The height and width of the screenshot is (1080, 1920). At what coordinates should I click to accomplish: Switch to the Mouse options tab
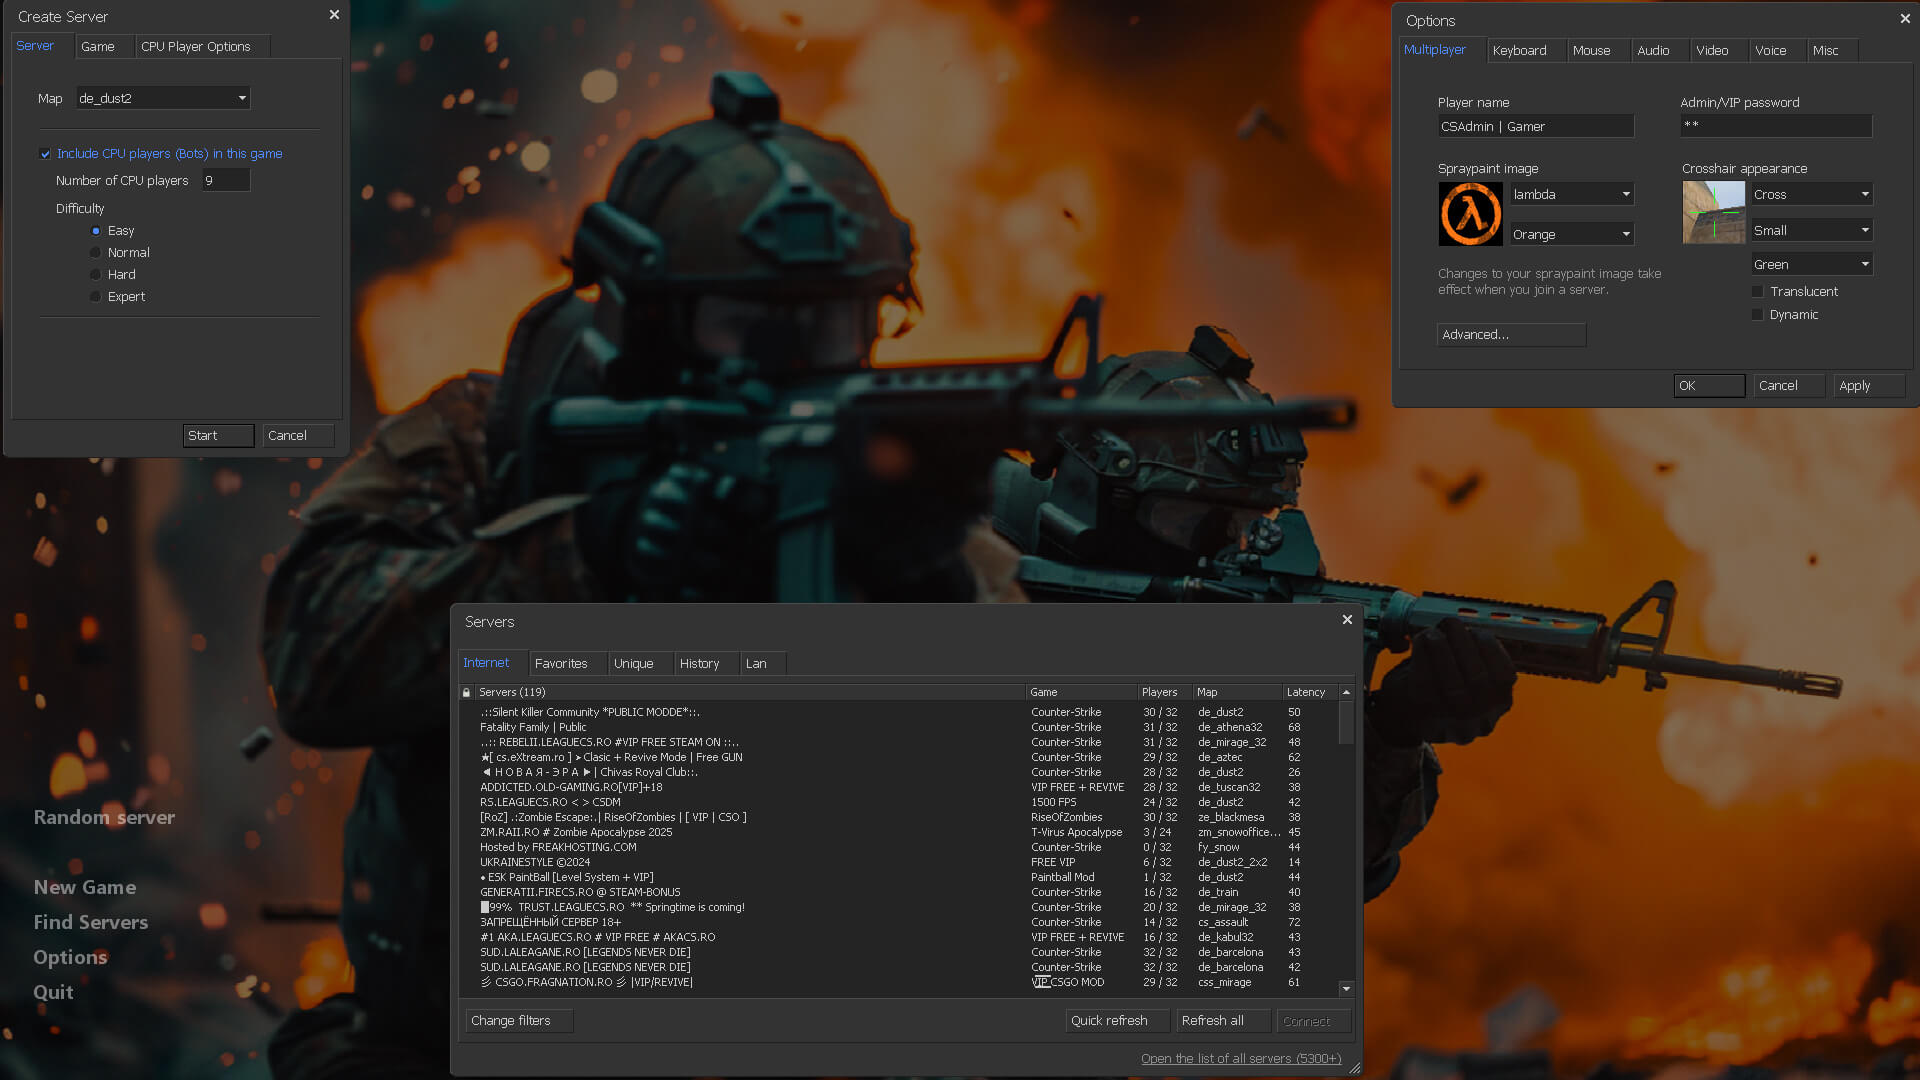1599,51
